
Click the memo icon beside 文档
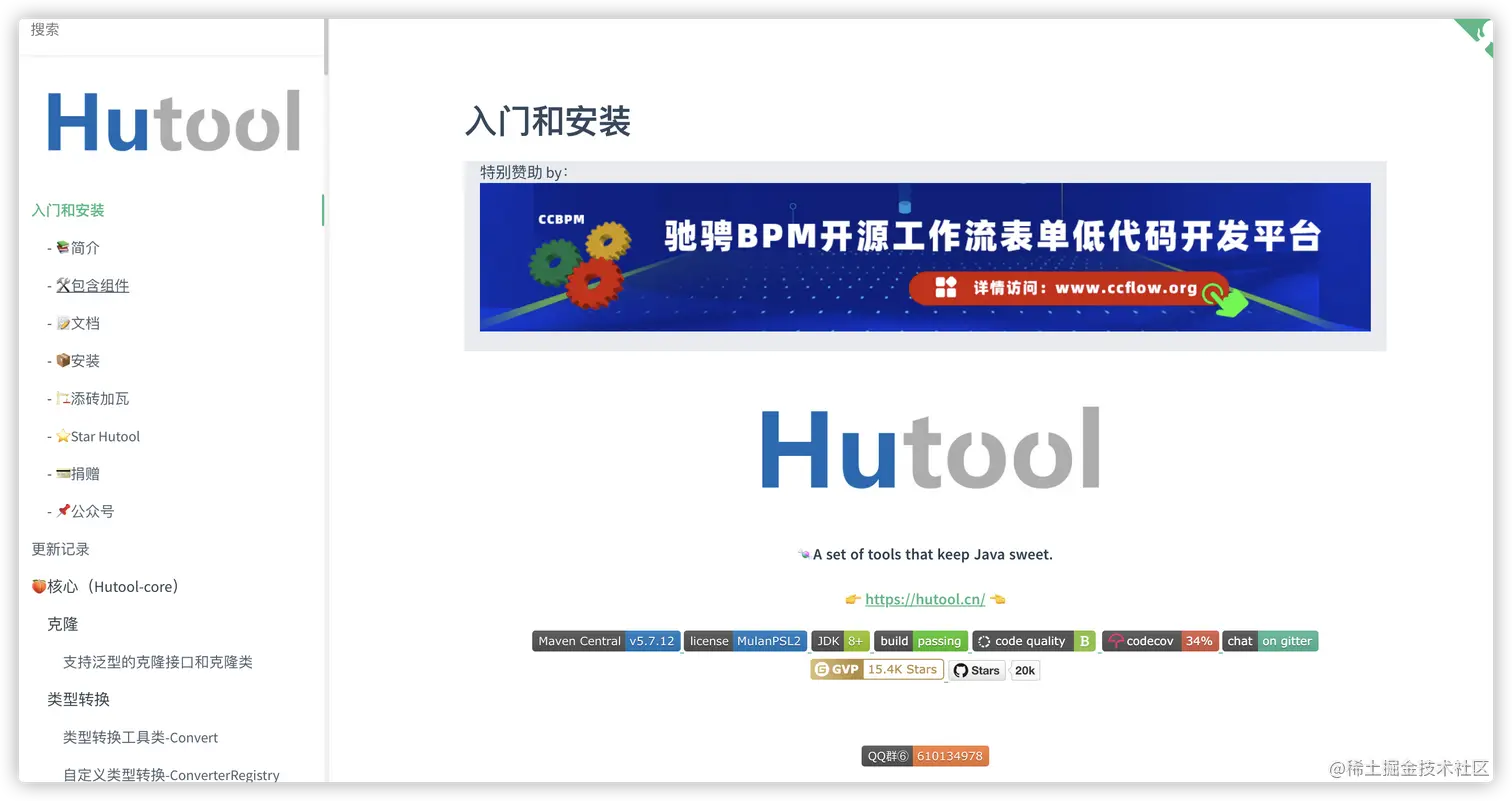[64, 323]
